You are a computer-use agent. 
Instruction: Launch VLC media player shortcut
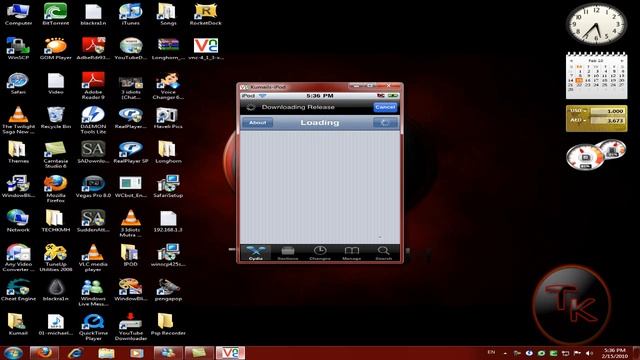click(x=93, y=257)
